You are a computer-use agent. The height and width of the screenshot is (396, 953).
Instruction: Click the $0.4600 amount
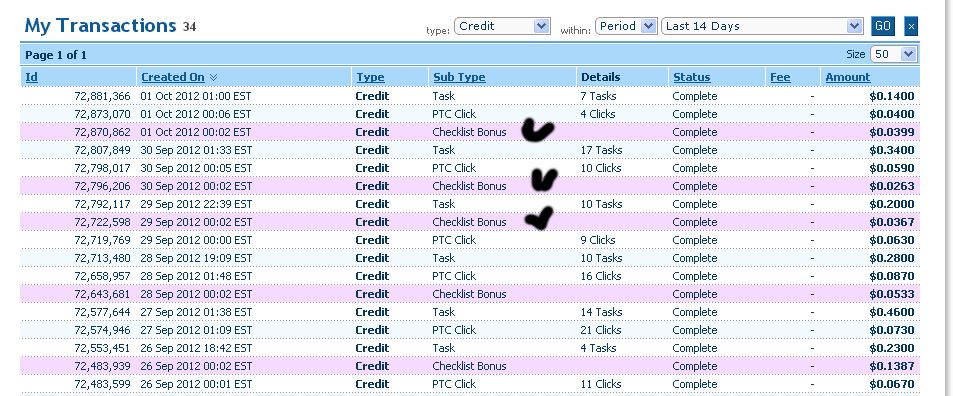pos(892,312)
